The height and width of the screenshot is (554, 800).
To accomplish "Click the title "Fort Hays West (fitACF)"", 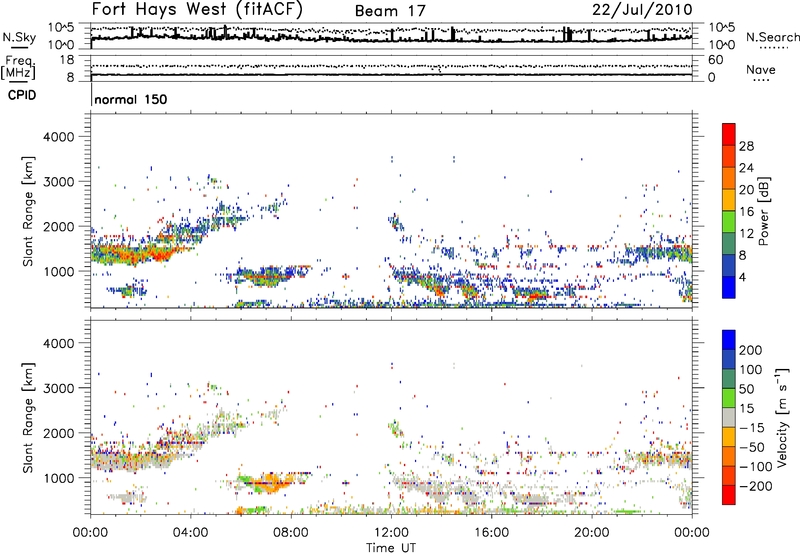I will [197, 9].
